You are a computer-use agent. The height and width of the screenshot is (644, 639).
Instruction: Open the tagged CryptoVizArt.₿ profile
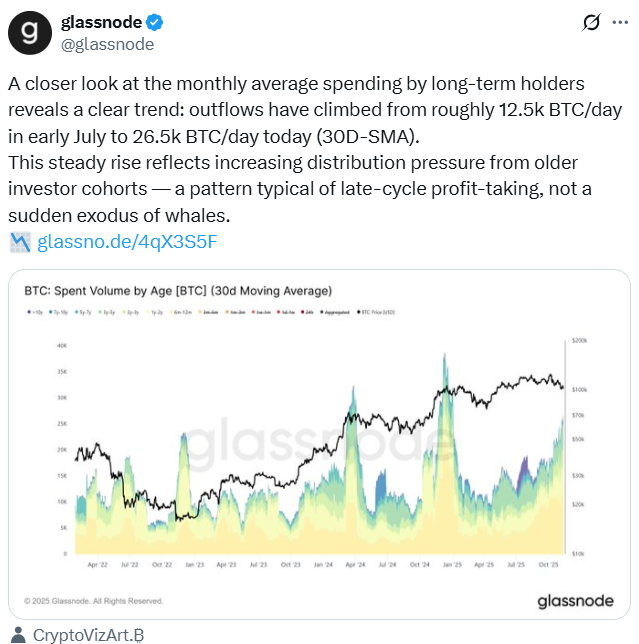point(89,634)
